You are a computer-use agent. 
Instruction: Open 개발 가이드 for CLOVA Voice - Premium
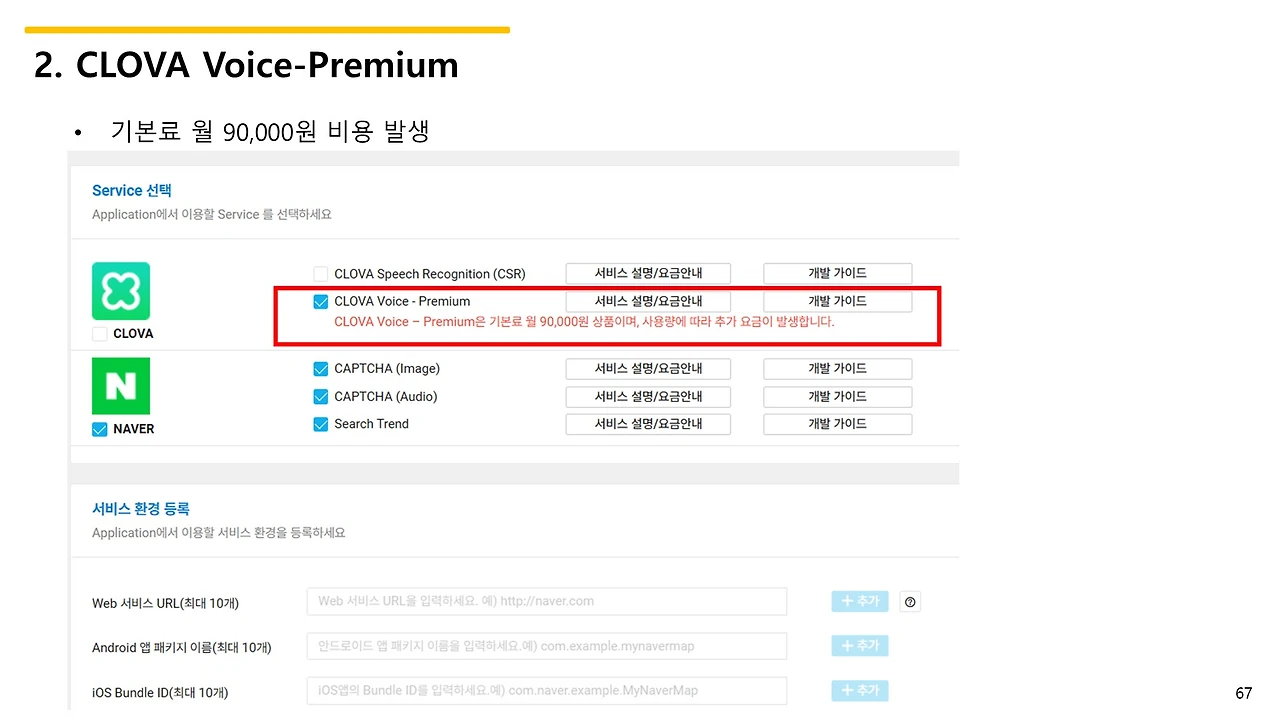(838, 301)
